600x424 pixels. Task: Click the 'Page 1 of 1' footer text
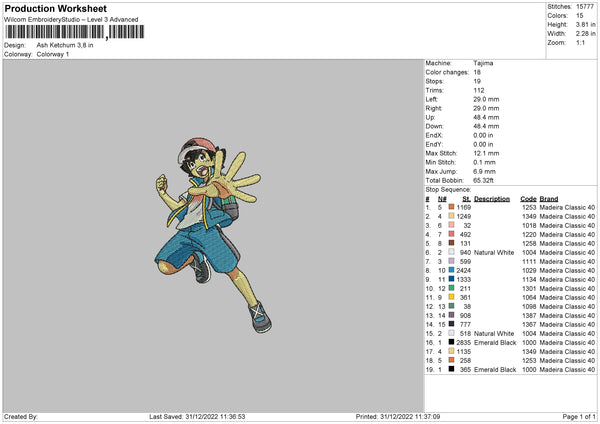pos(579,416)
